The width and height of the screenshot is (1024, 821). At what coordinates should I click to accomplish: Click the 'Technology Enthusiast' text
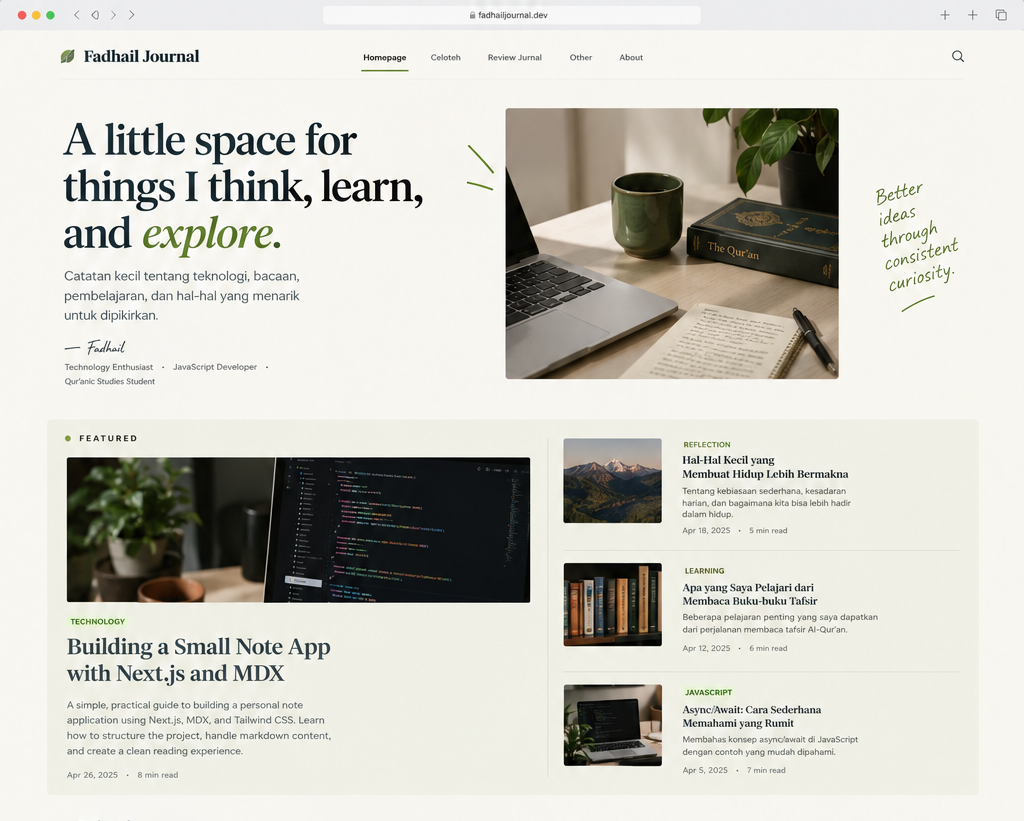coord(108,367)
